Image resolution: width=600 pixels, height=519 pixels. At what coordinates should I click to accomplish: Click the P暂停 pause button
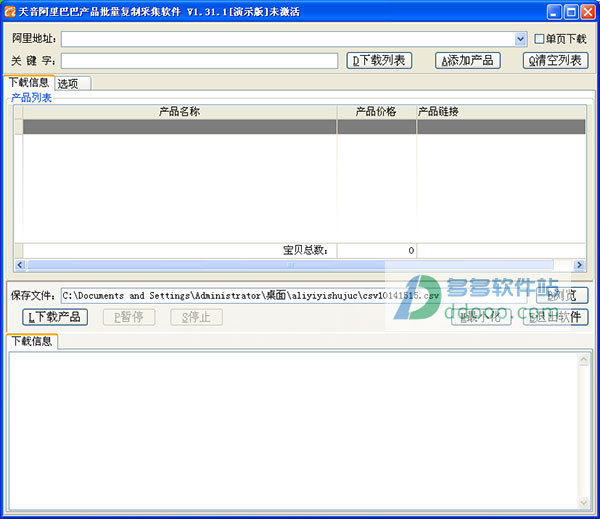point(129,317)
